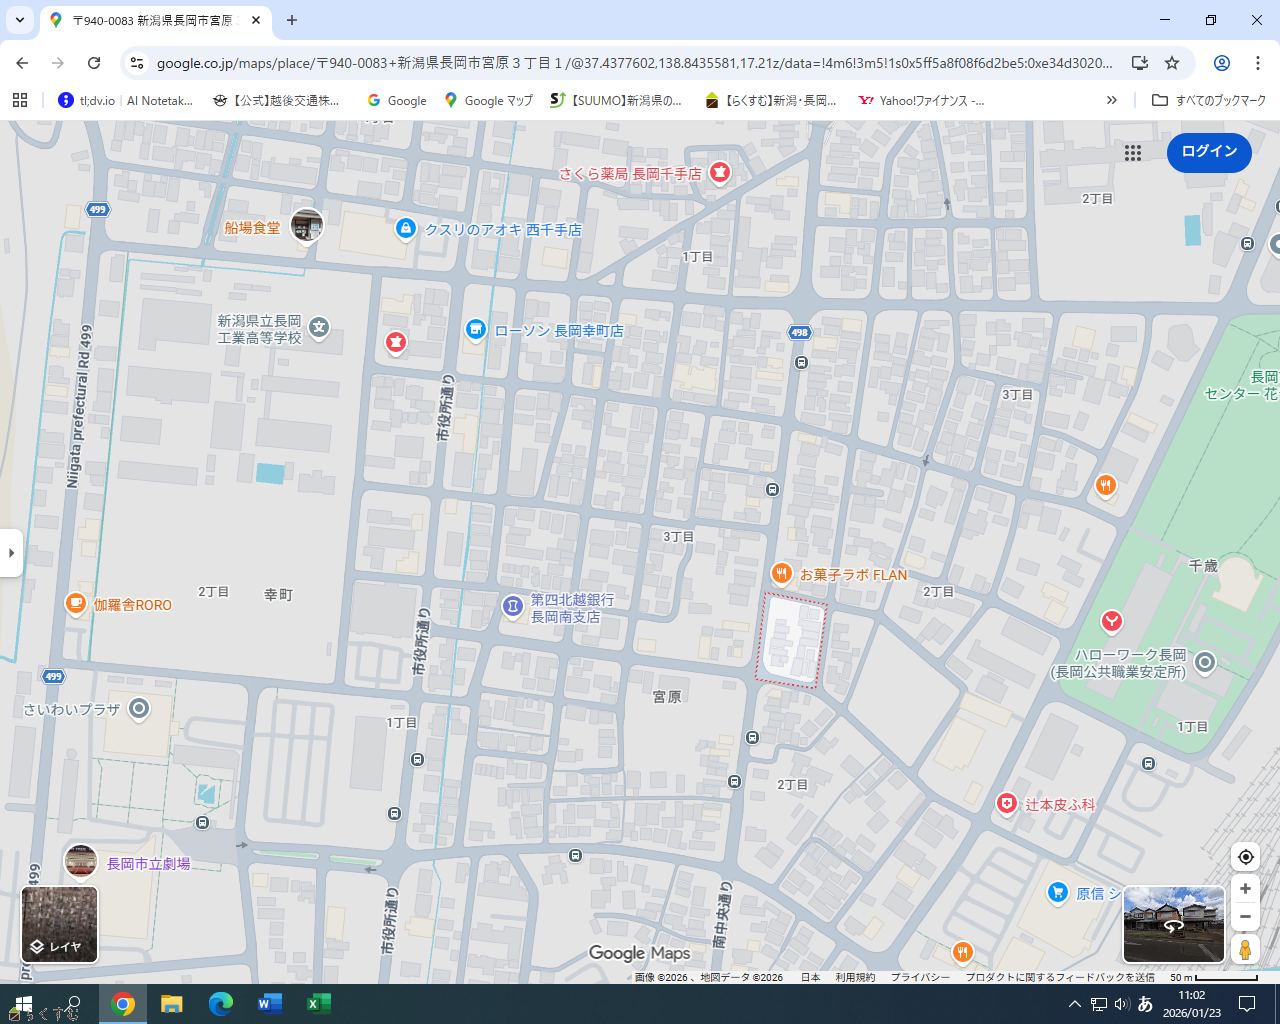
Task: Click the ローソン 長岡幸町店 store marker
Action: (476, 330)
